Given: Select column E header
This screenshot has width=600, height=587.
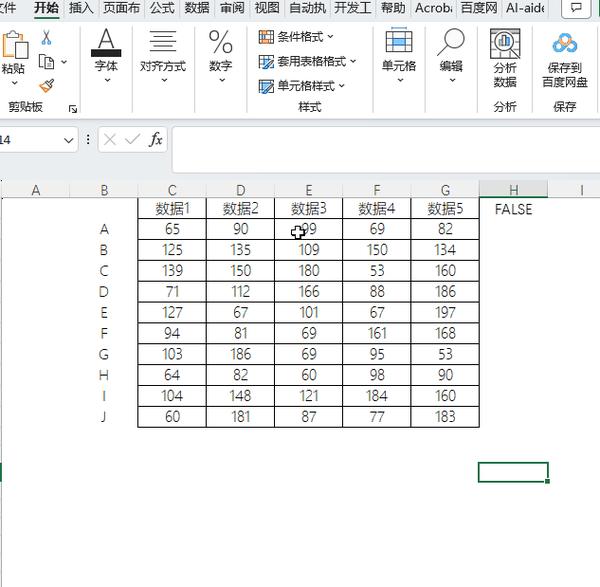Looking at the screenshot, I should pyautogui.click(x=308, y=190).
